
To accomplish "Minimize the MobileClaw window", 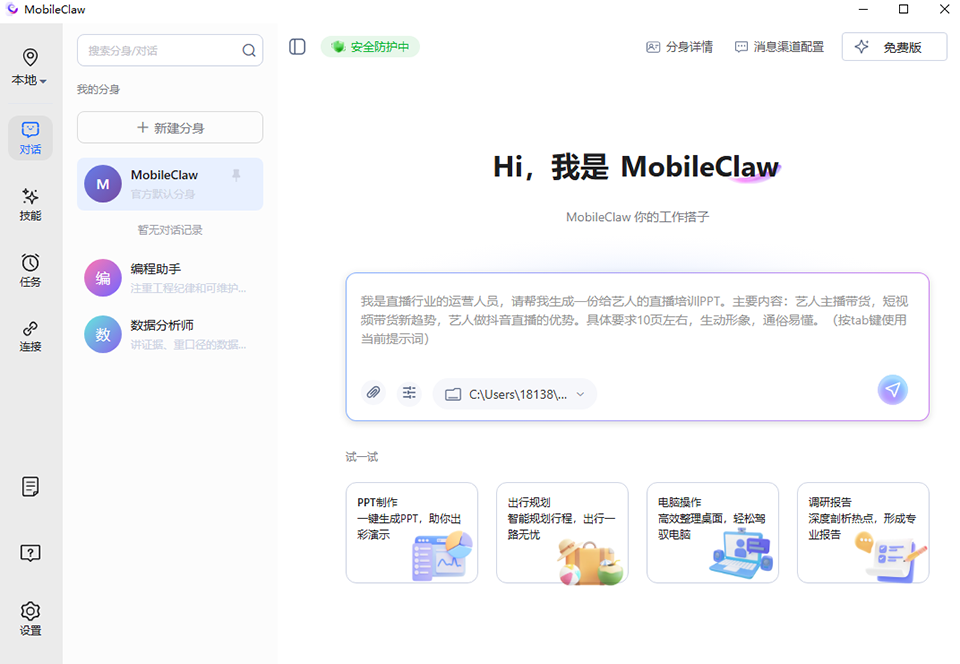I will coord(863,9).
